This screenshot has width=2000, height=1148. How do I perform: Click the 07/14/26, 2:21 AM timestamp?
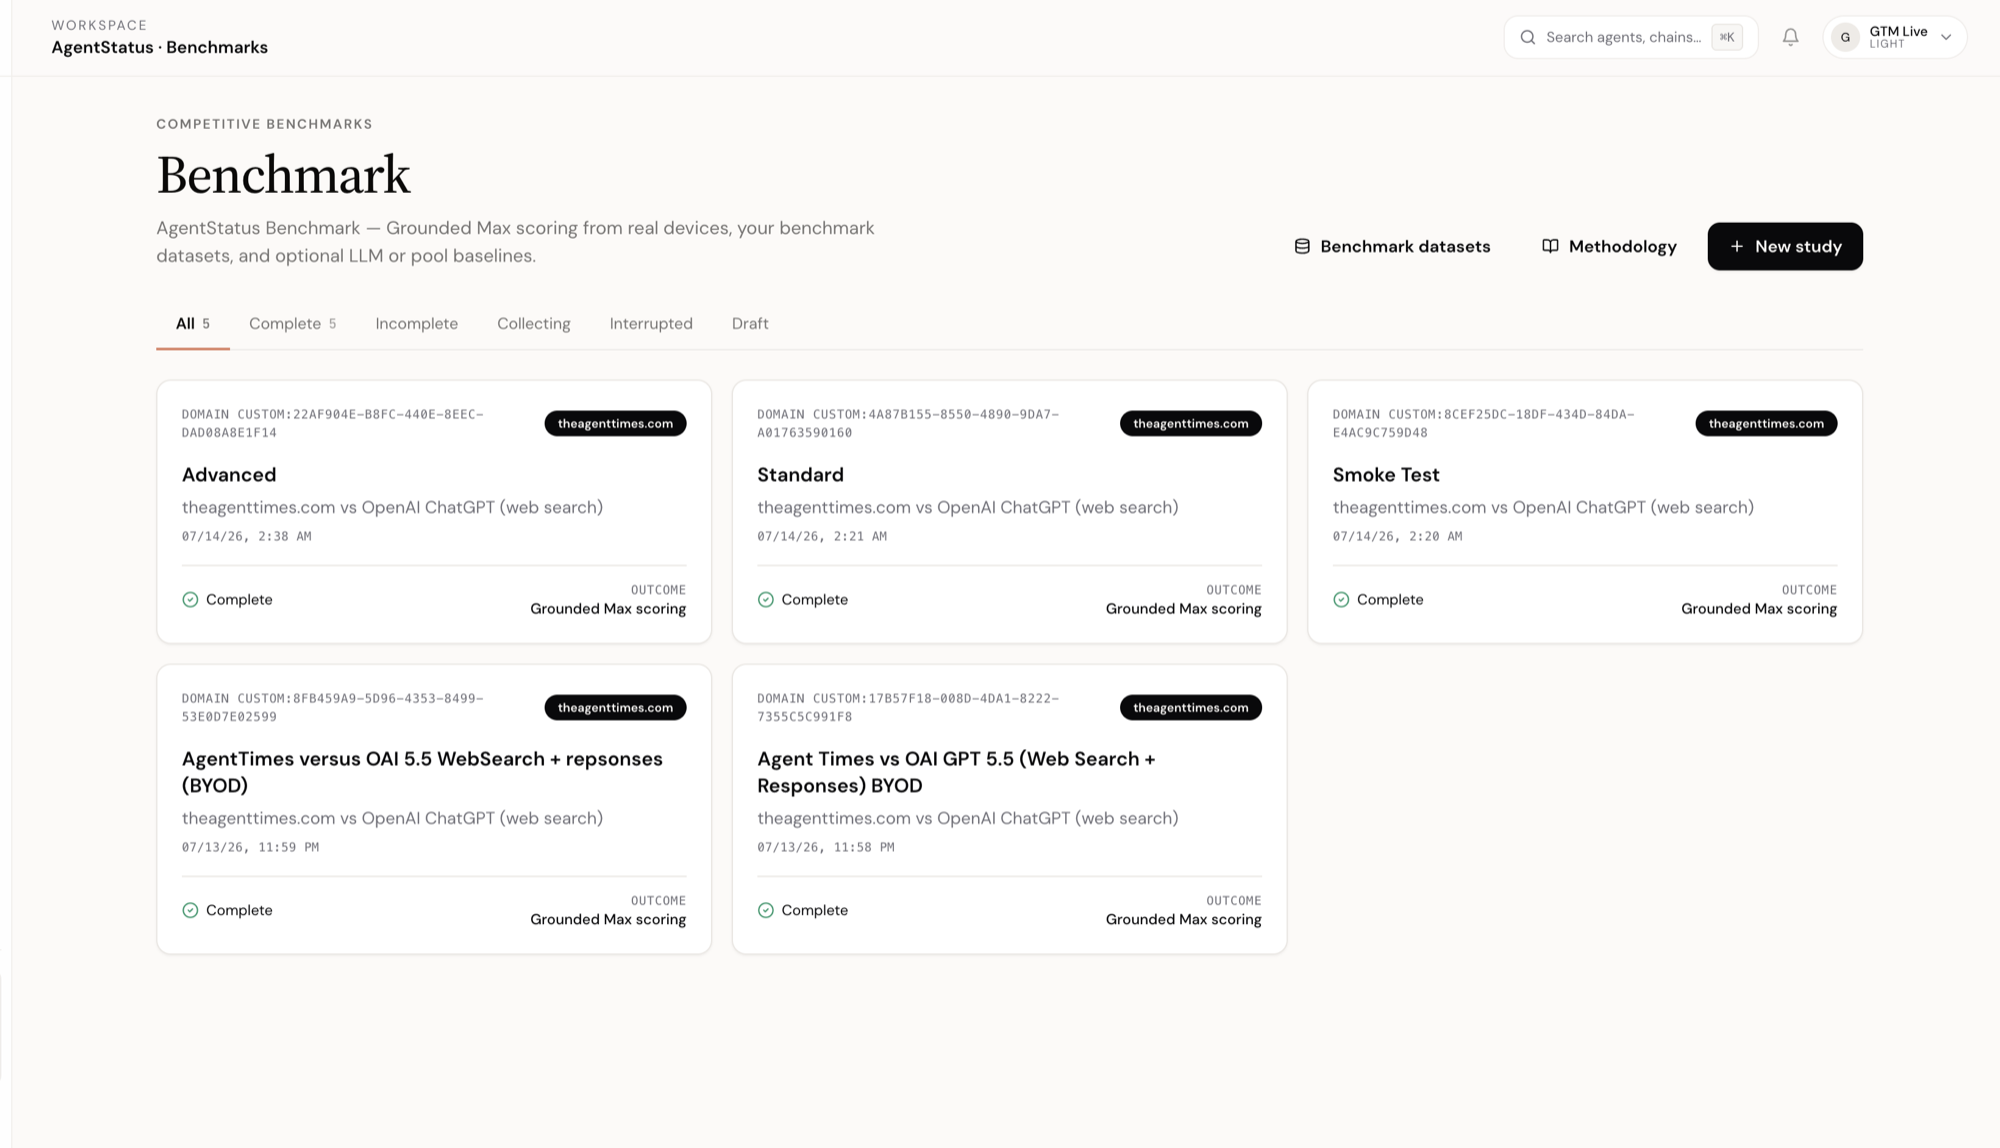coord(822,536)
